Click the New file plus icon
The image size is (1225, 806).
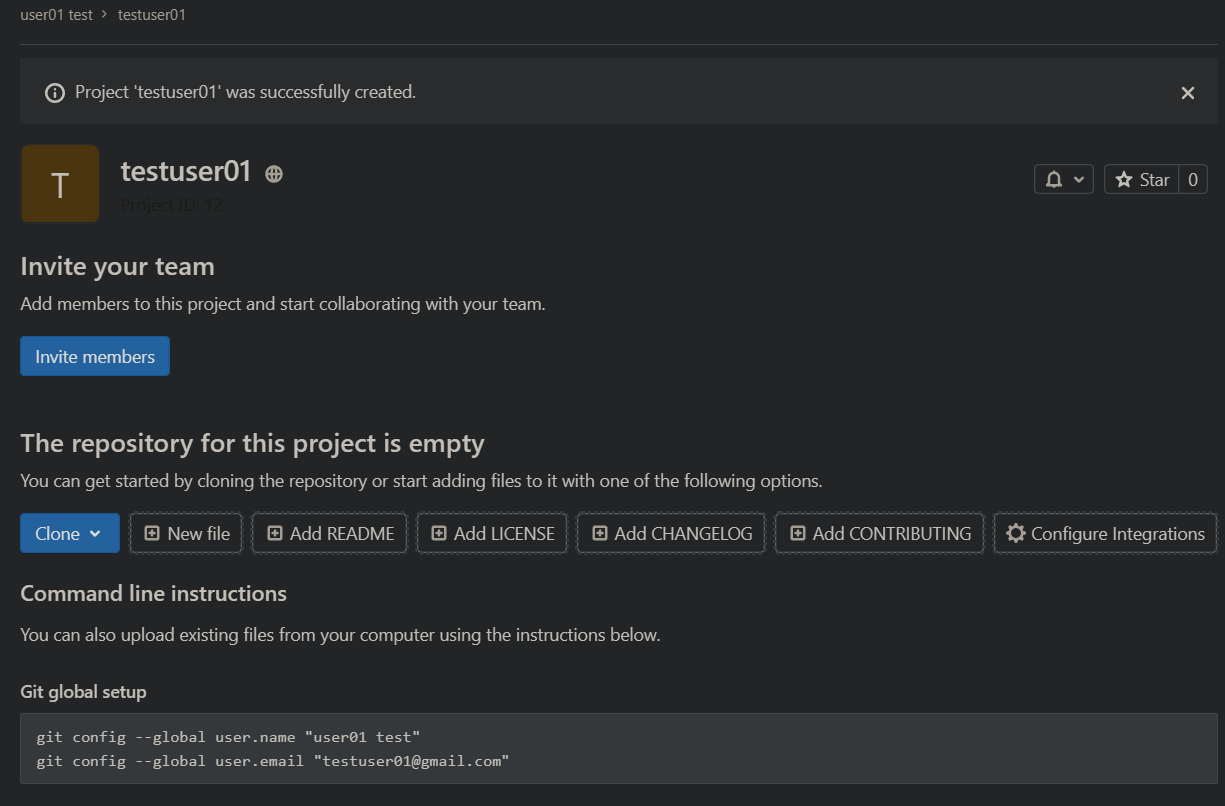[x=152, y=534]
